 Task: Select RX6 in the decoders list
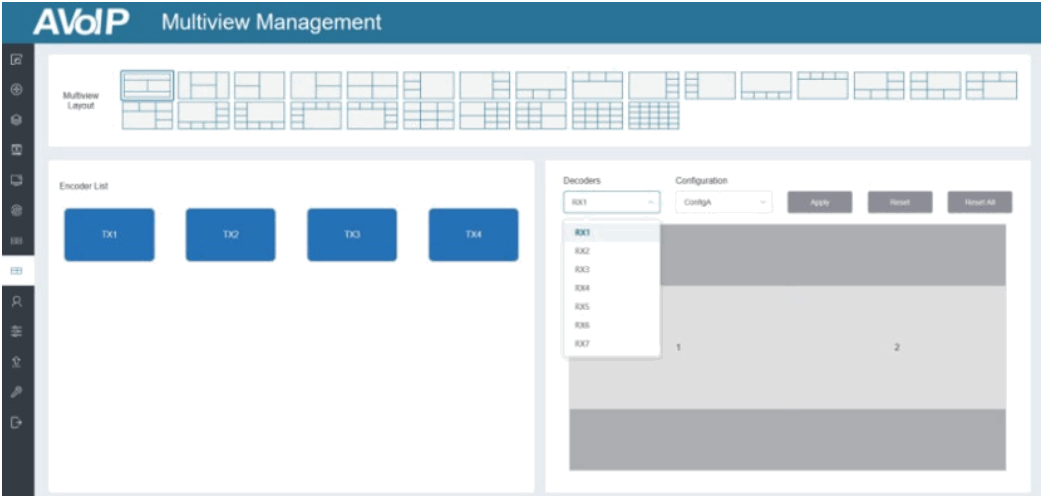point(611,325)
